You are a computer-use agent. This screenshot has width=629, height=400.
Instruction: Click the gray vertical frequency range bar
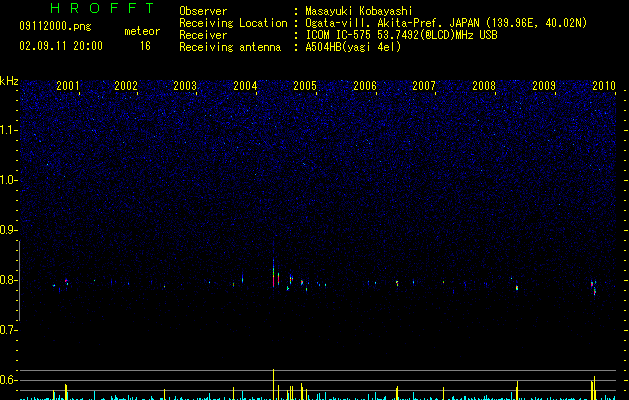tap(20, 280)
